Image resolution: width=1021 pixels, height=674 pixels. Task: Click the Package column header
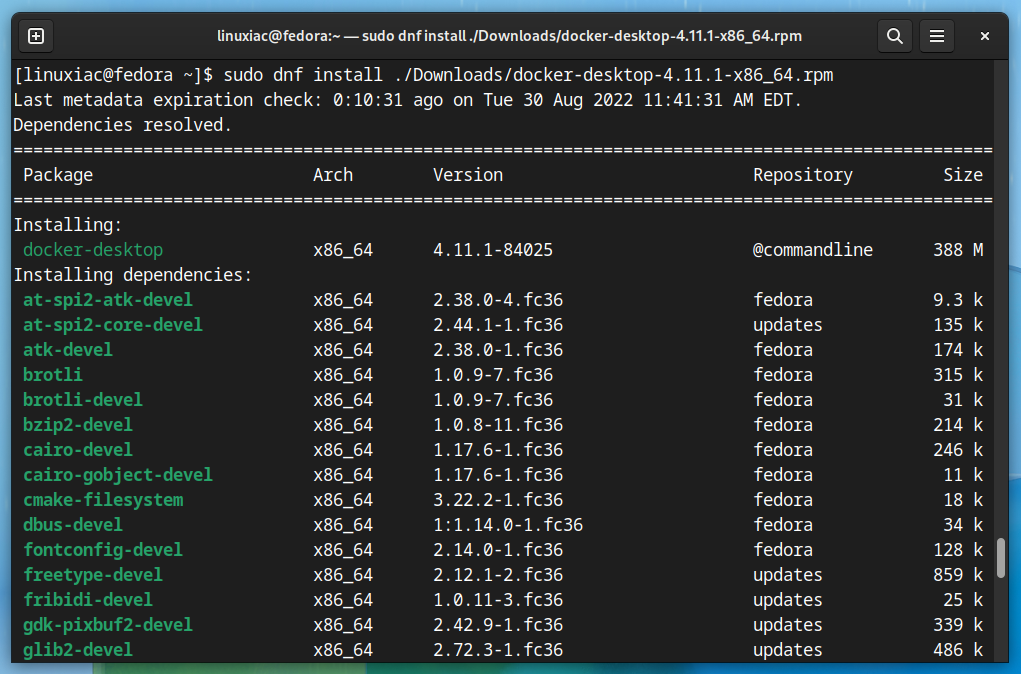(58, 175)
